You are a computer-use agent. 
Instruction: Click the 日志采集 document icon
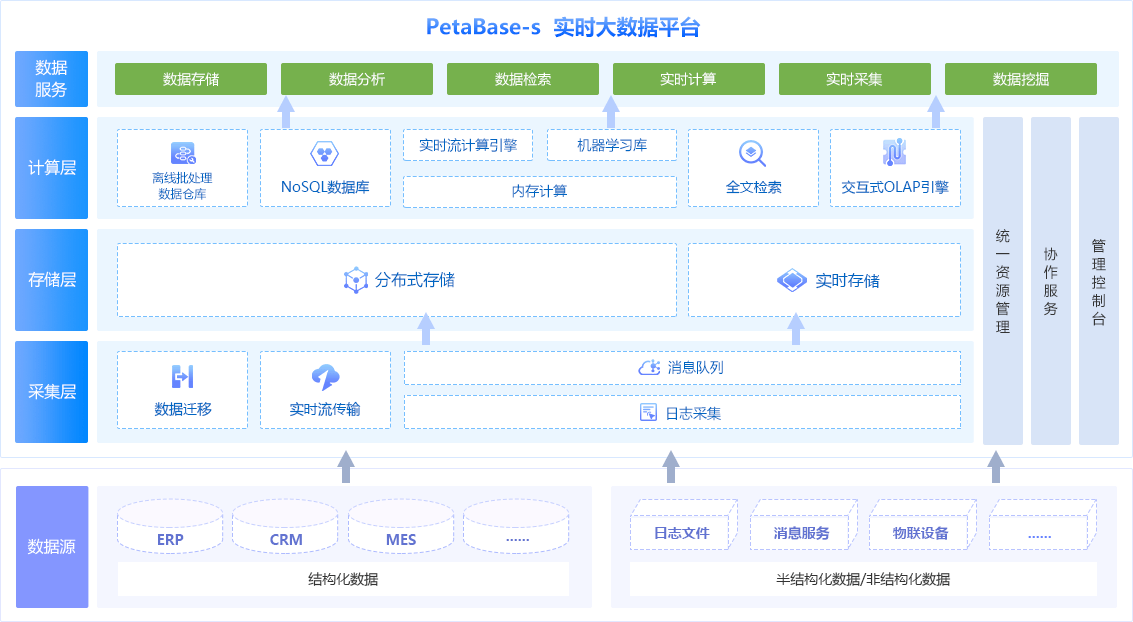(649, 412)
